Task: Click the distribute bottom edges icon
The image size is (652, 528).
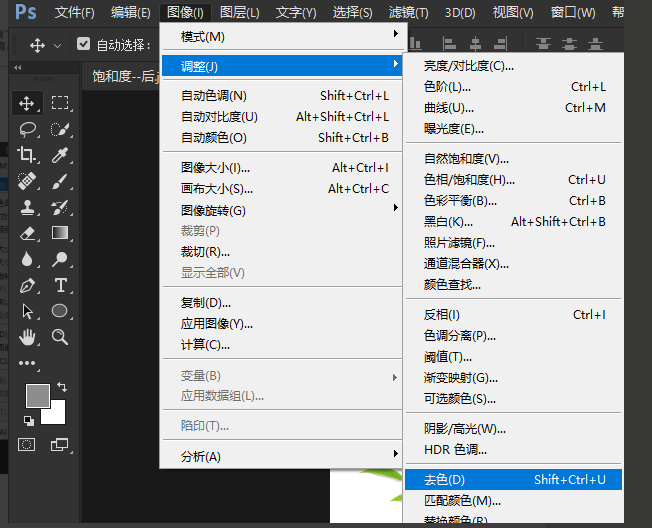Action: (595, 43)
